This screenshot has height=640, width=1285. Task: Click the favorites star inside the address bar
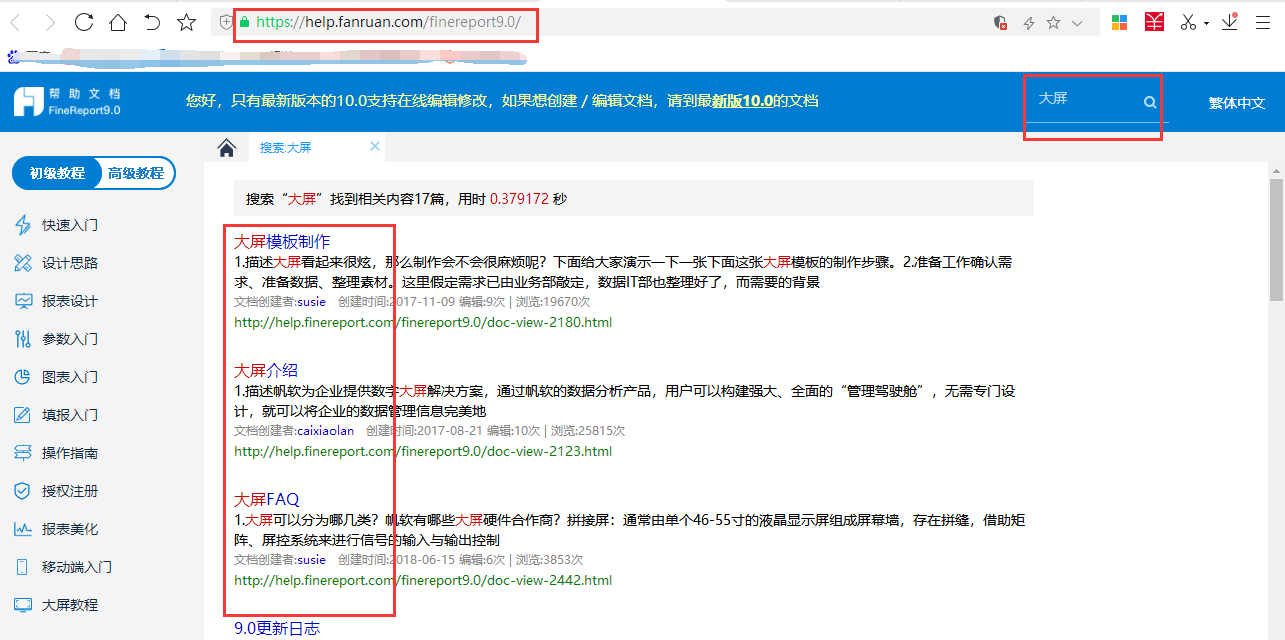click(1053, 22)
